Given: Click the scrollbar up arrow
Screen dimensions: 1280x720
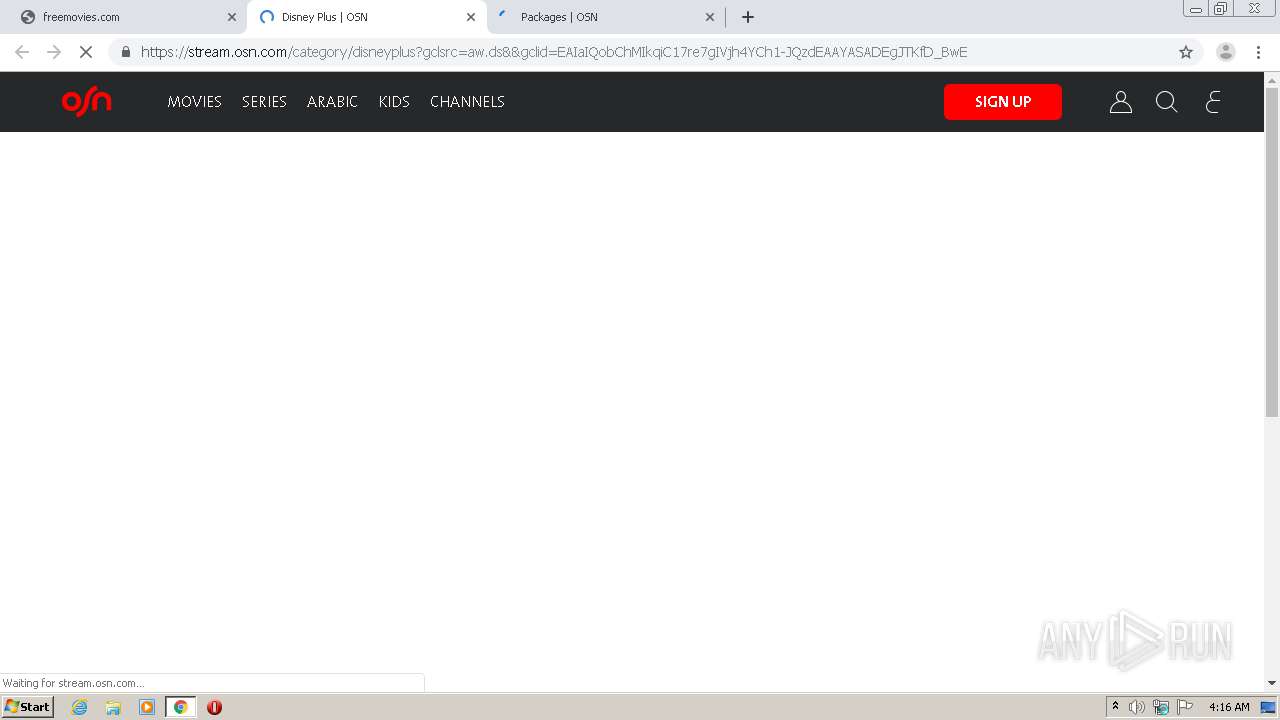Looking at the screenshot, I should tap(1272, 79).
